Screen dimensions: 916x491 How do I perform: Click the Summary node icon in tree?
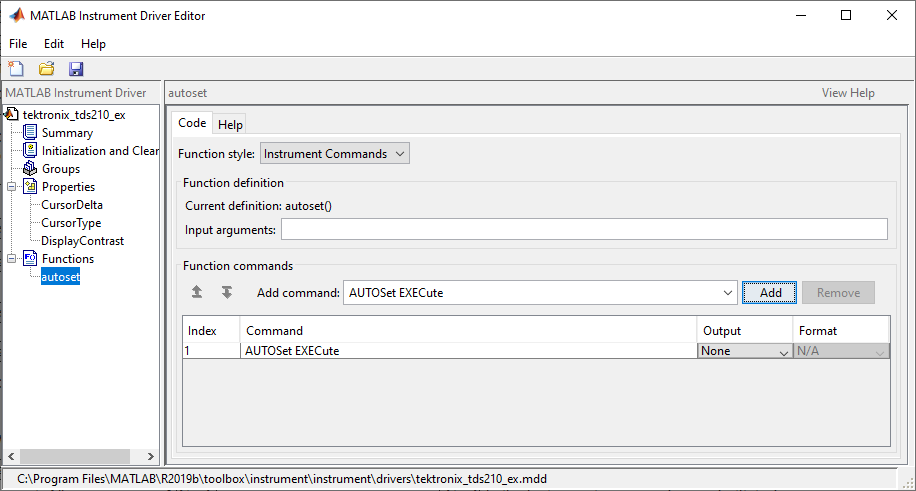click(31, 132)
